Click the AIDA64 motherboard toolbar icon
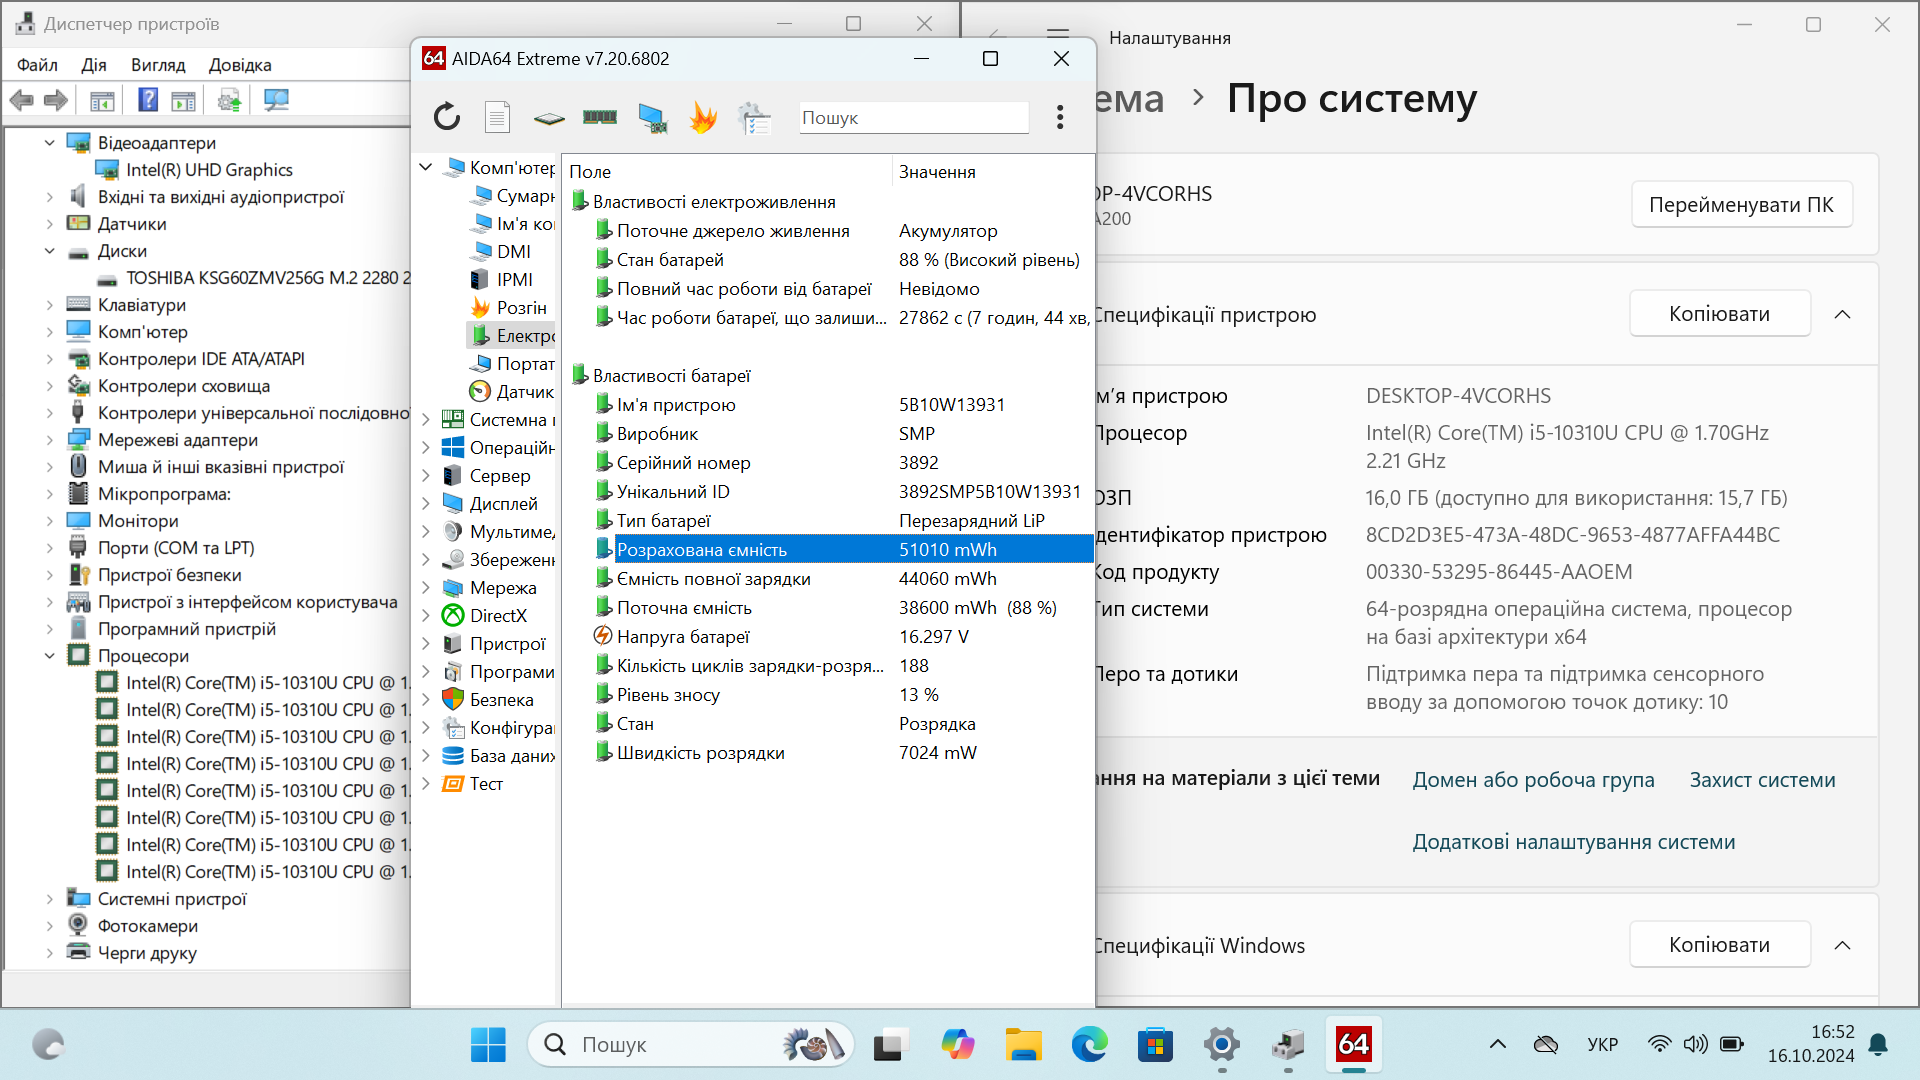Viewport: 1920px width, 1080px height. pyautogui.click(x=549, y=118)
